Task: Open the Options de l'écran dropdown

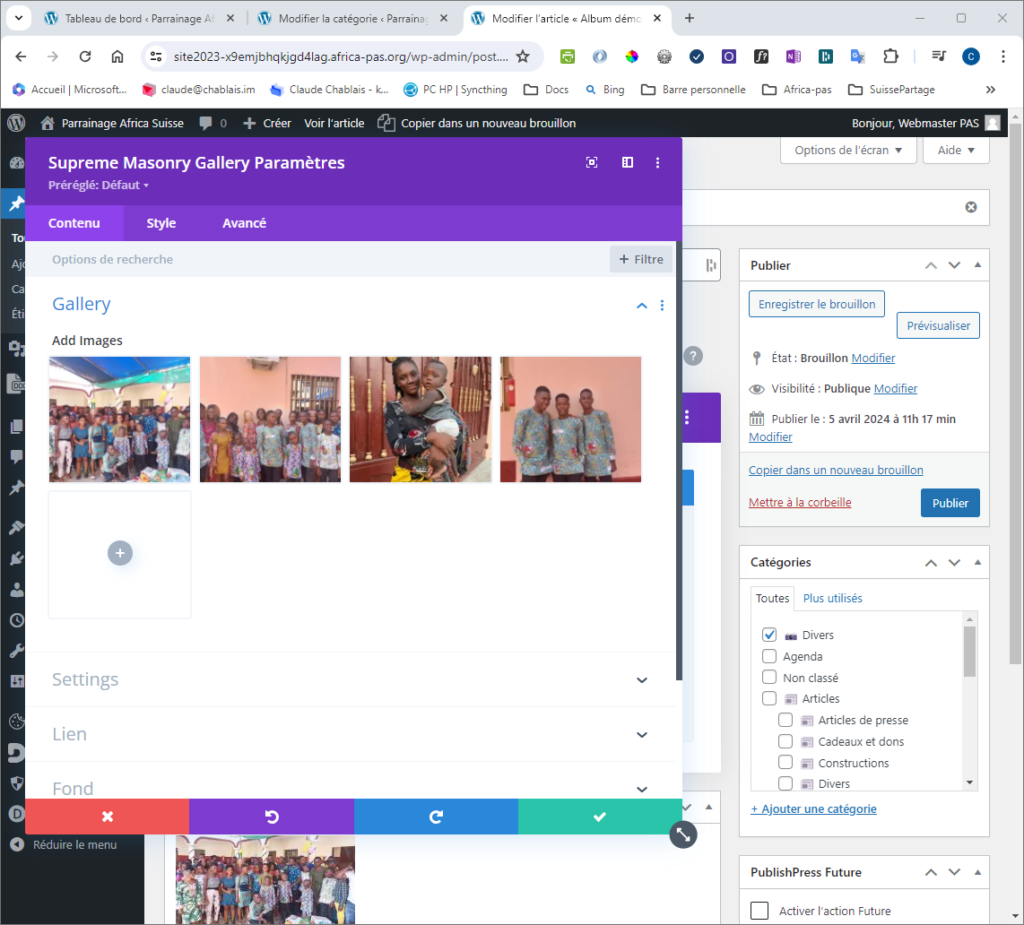Action: (847, 150)
